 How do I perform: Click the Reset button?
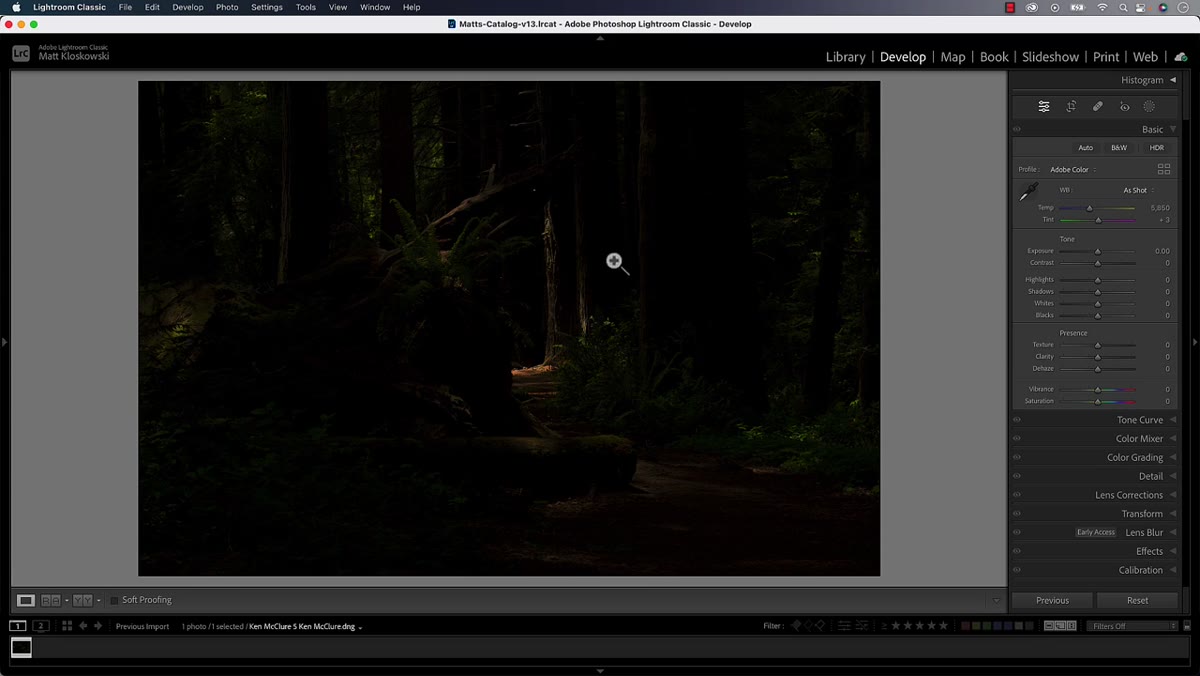[x=1137, y=600]
